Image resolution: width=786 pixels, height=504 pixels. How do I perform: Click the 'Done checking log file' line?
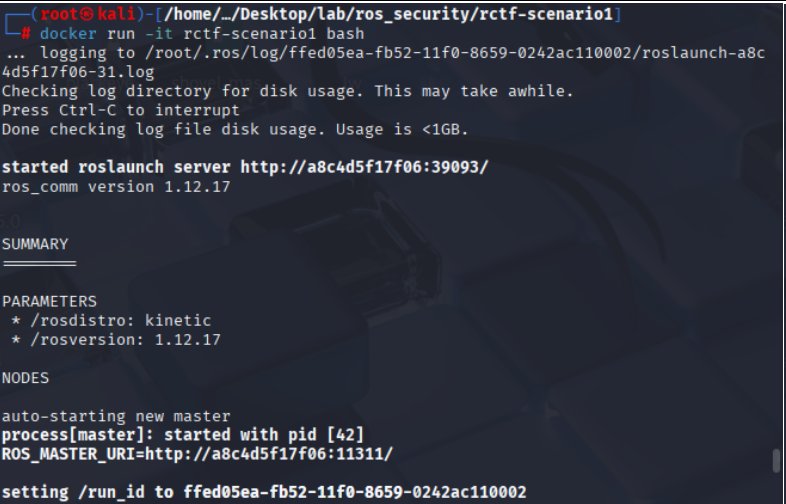point(235,129)
